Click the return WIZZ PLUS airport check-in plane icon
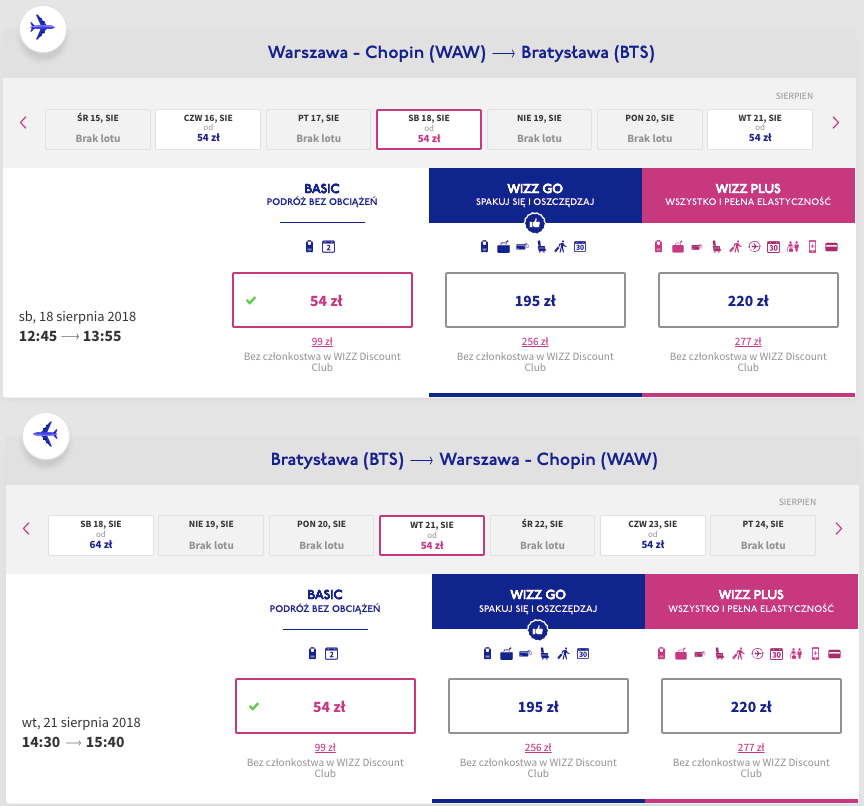The height and width of the screenshot is (806, 864). [x=758, y=653]
